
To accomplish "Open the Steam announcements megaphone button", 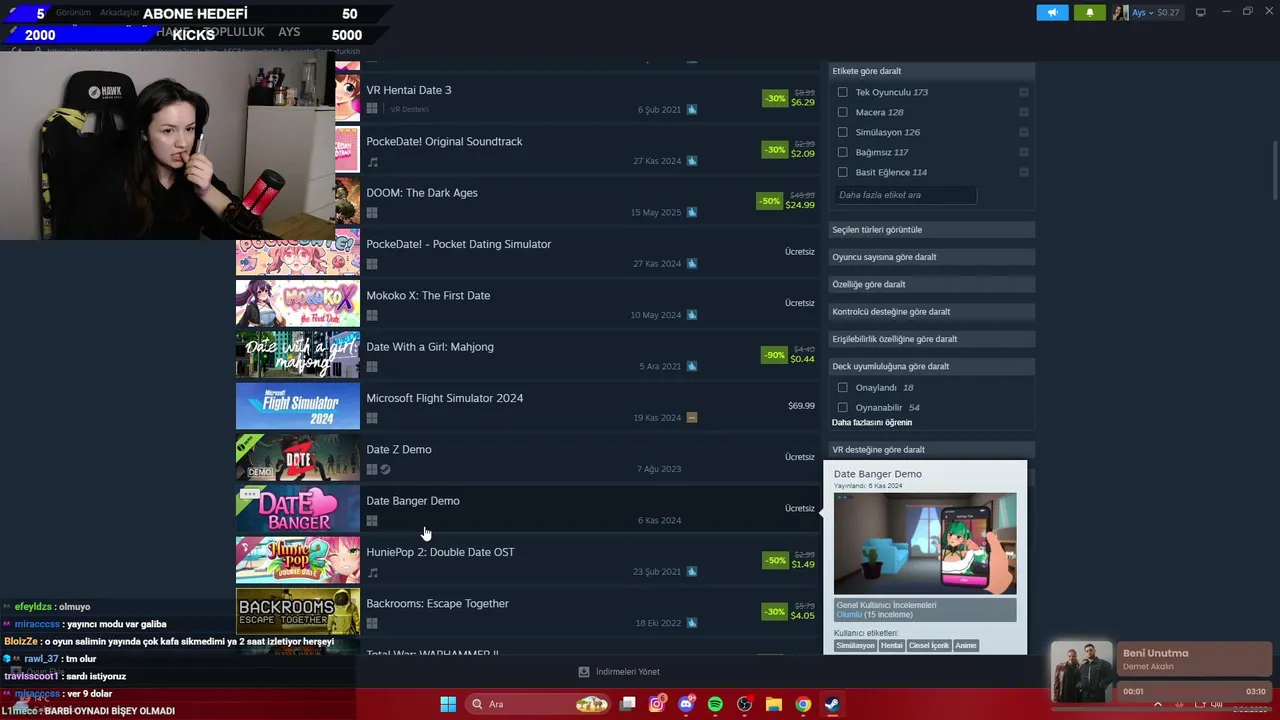I will click(1052, 12).
